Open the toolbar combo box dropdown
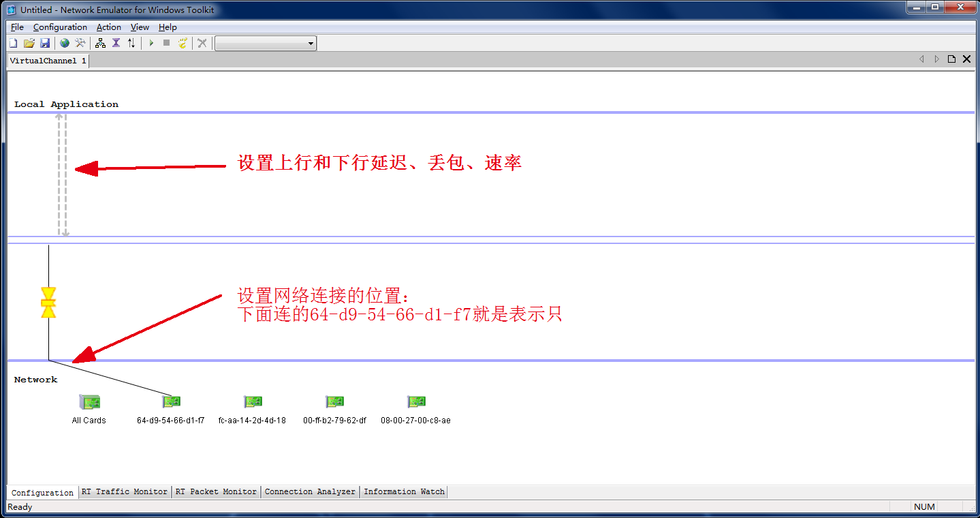Image resolution: width=980 pixels, height=518 pixels. [311, 43]
